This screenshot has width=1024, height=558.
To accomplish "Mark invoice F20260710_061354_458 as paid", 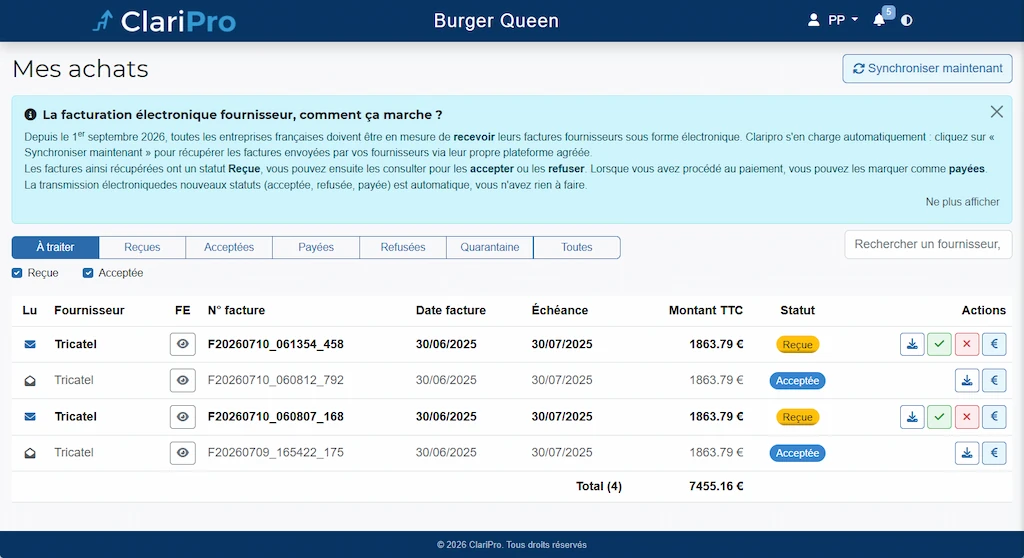I will [994, 344].
